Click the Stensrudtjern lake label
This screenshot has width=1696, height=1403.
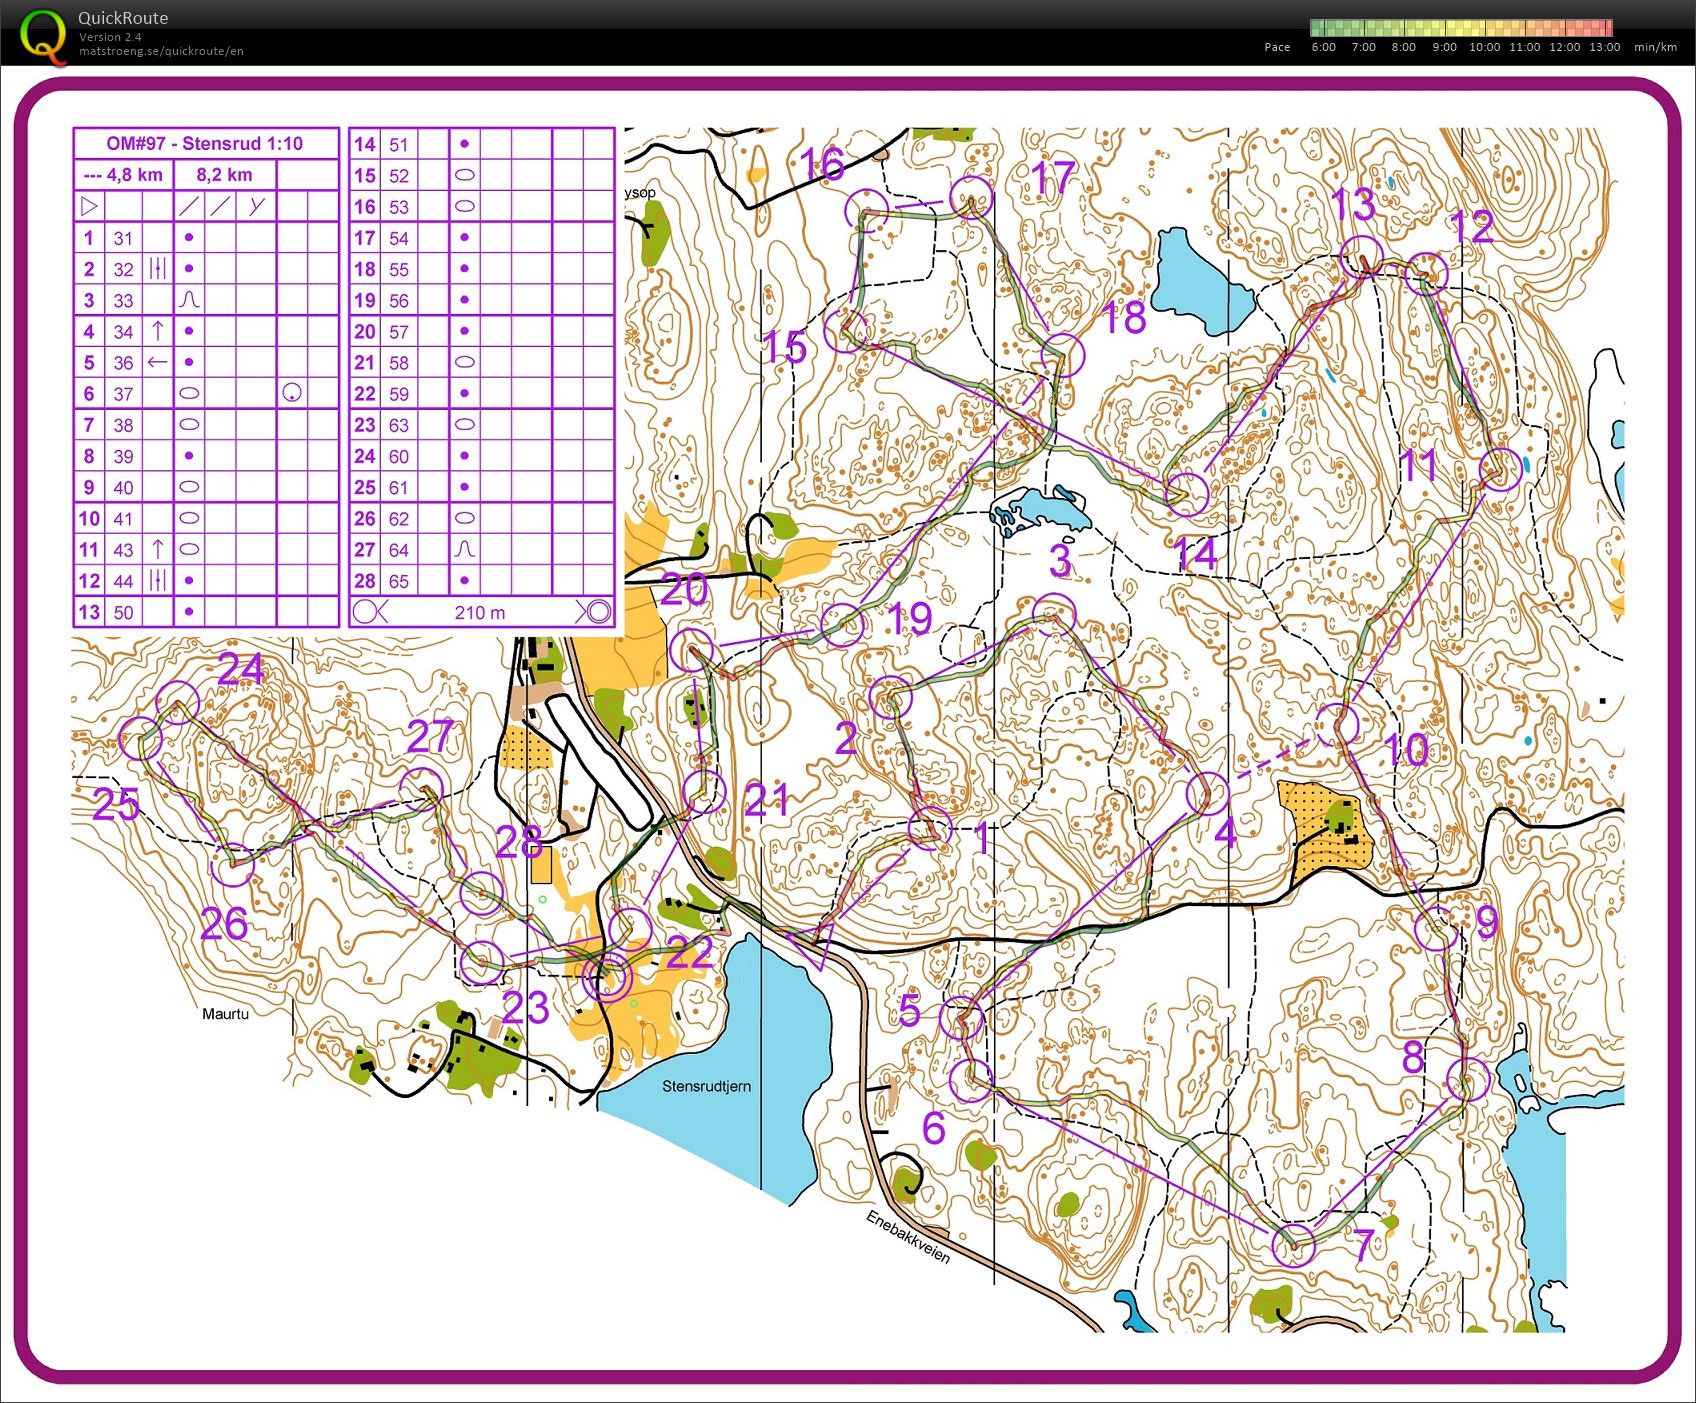point(706,1086)
